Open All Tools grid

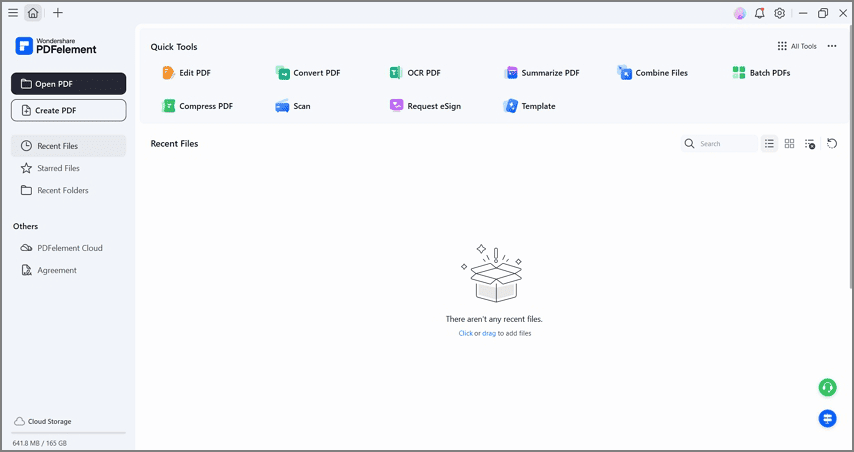pos(797,46)
